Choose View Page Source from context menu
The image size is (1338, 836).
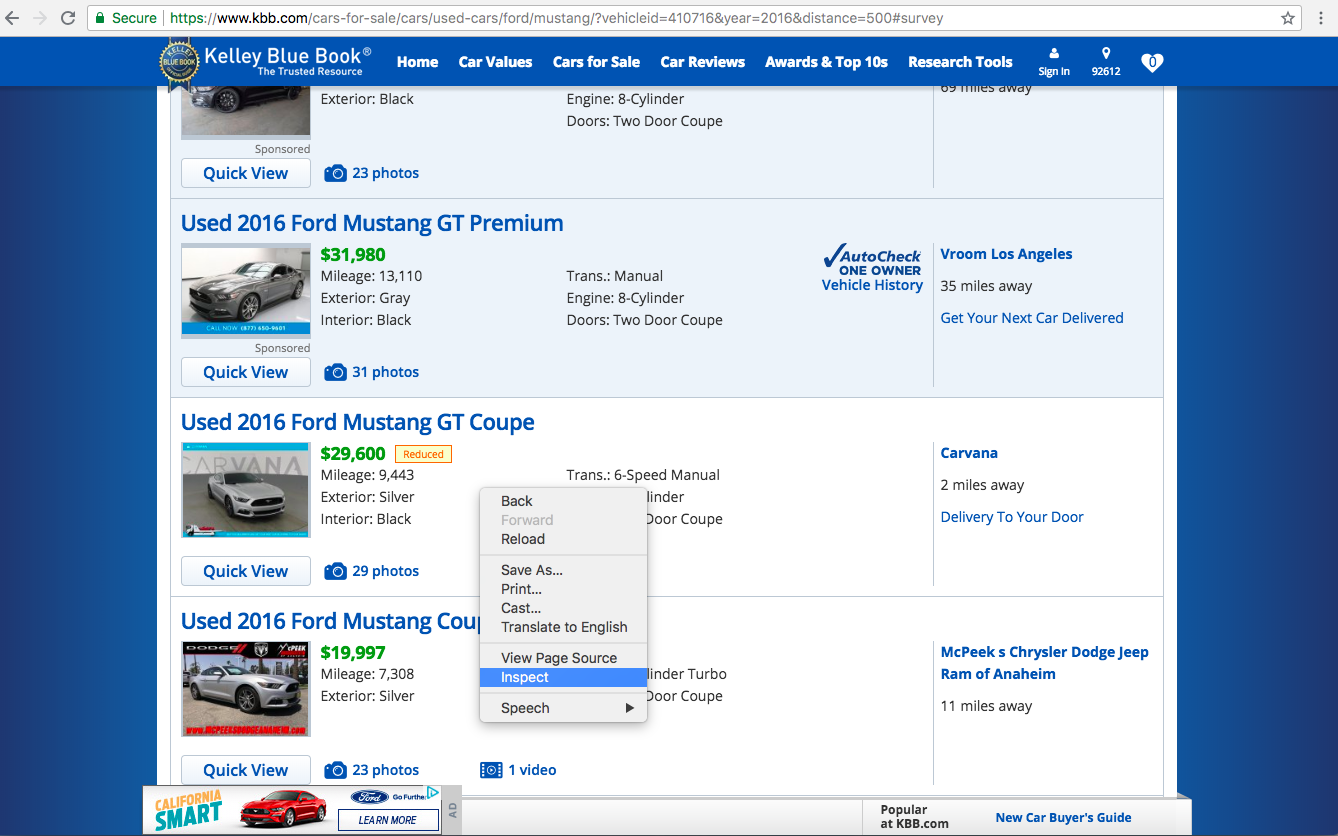559,658
